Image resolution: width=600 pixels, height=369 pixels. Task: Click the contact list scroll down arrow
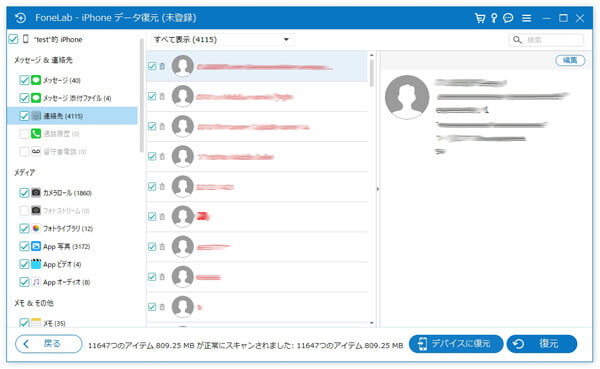tap(372, 323)
